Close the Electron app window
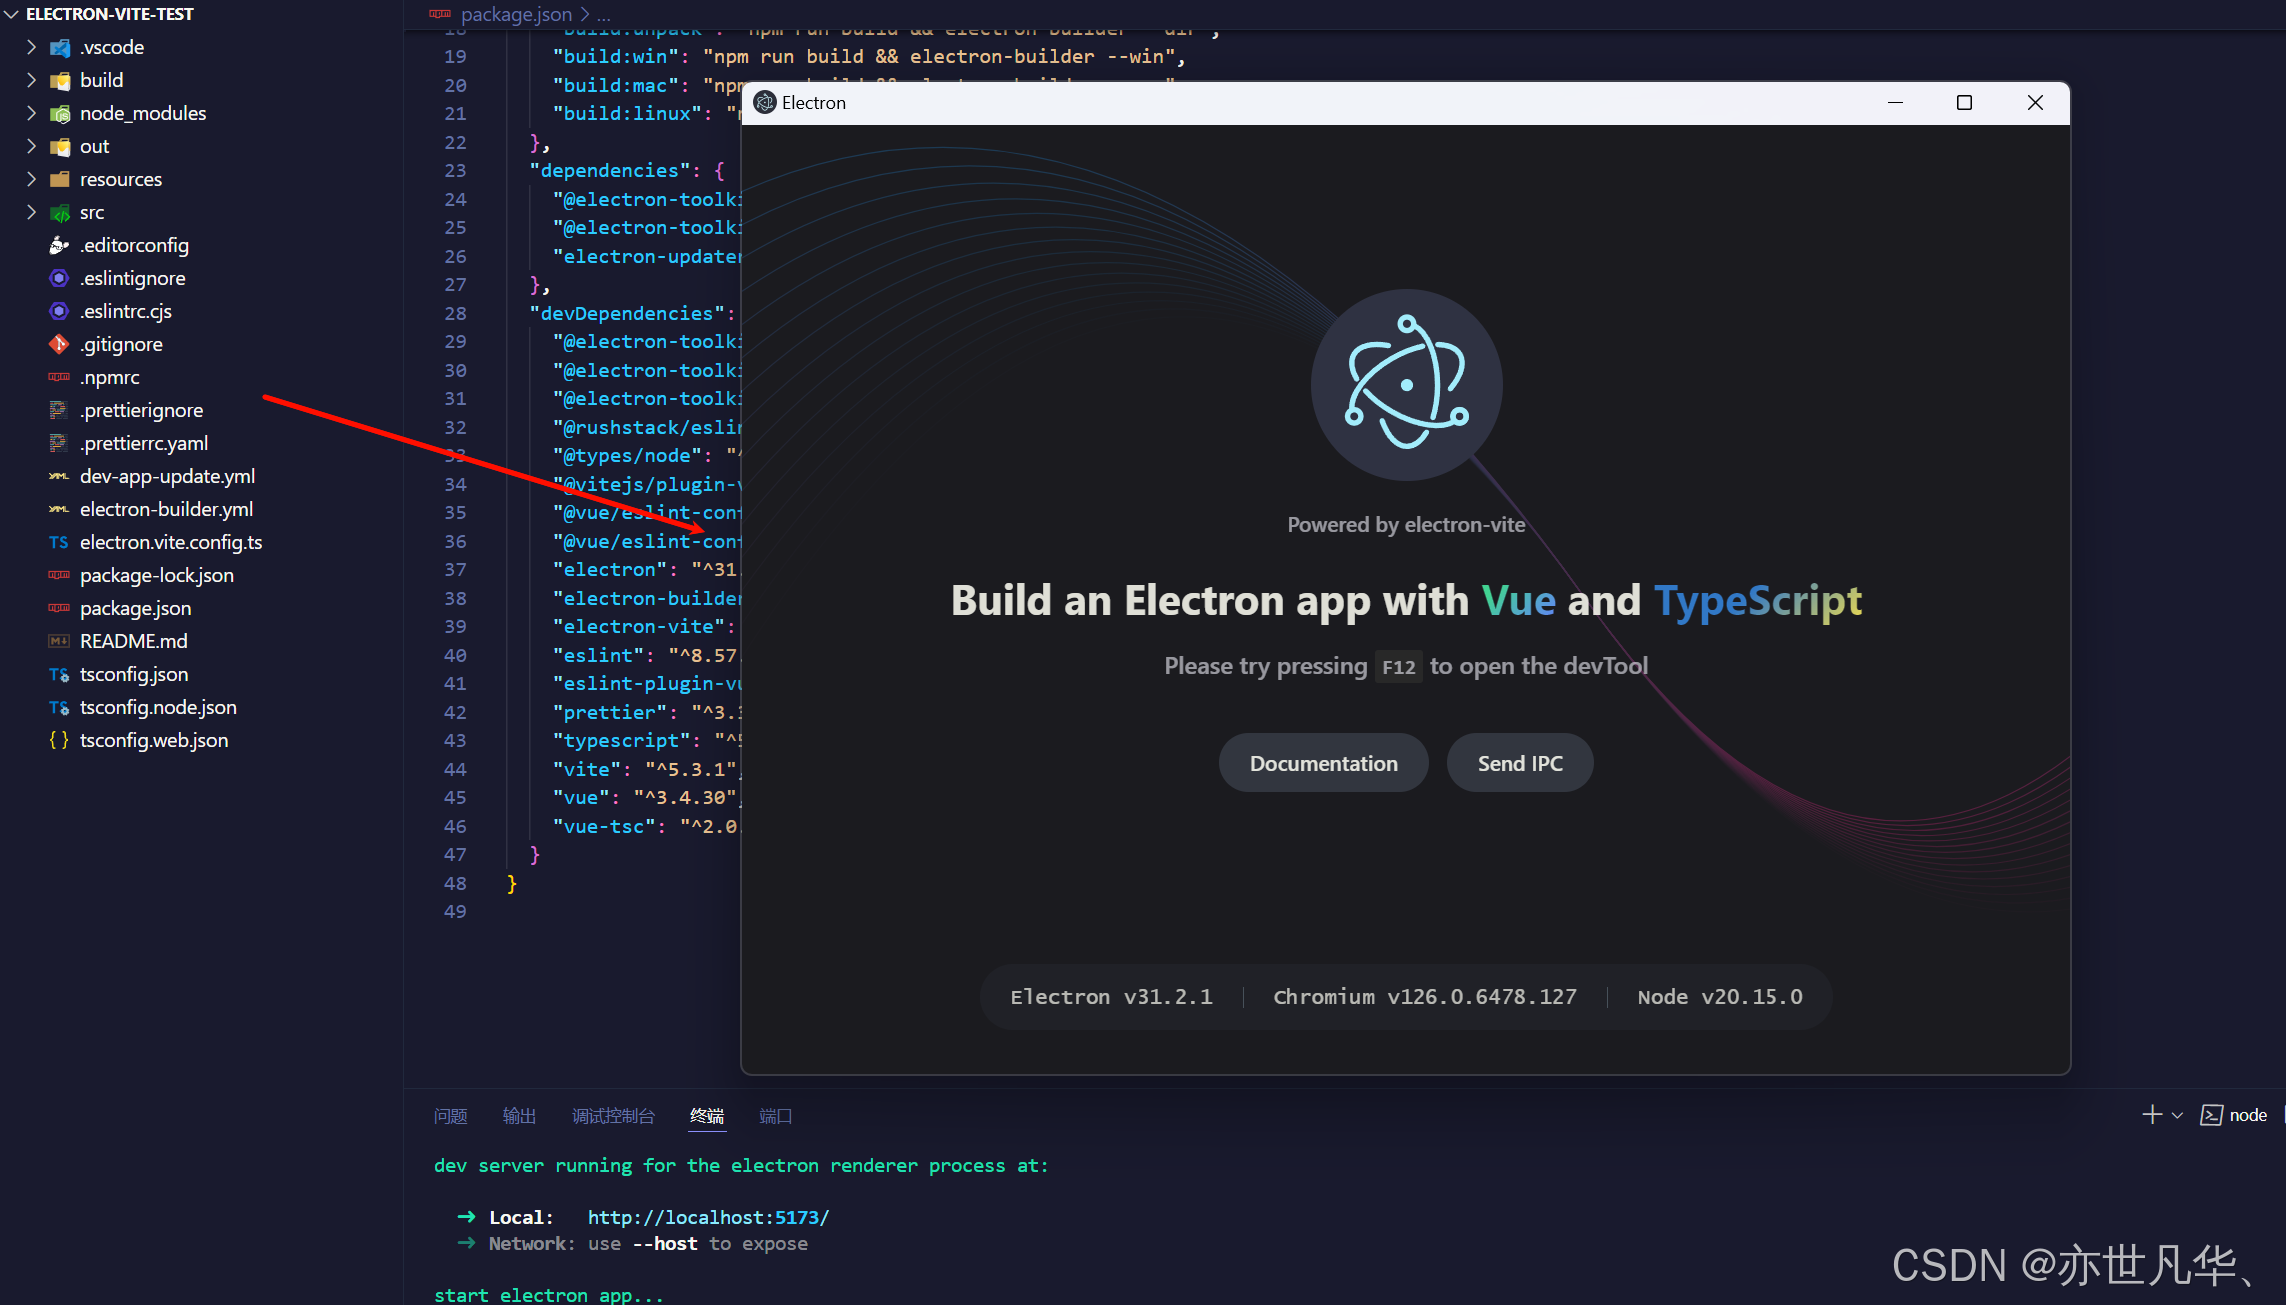 (x=2034, y=103)
